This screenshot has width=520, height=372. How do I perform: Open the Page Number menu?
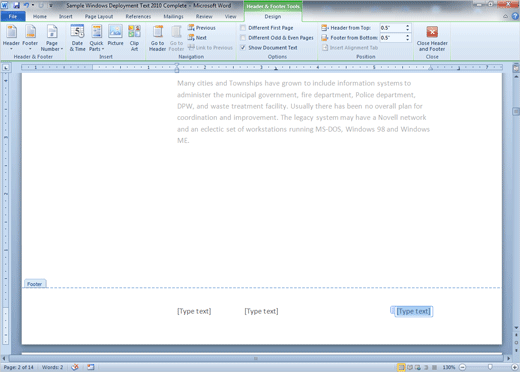tap(52, 38)
